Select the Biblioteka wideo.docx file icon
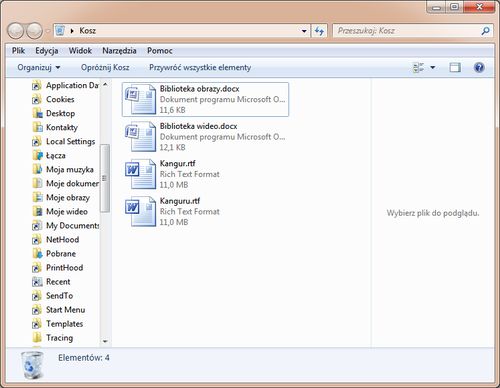 tap(141, 137)
